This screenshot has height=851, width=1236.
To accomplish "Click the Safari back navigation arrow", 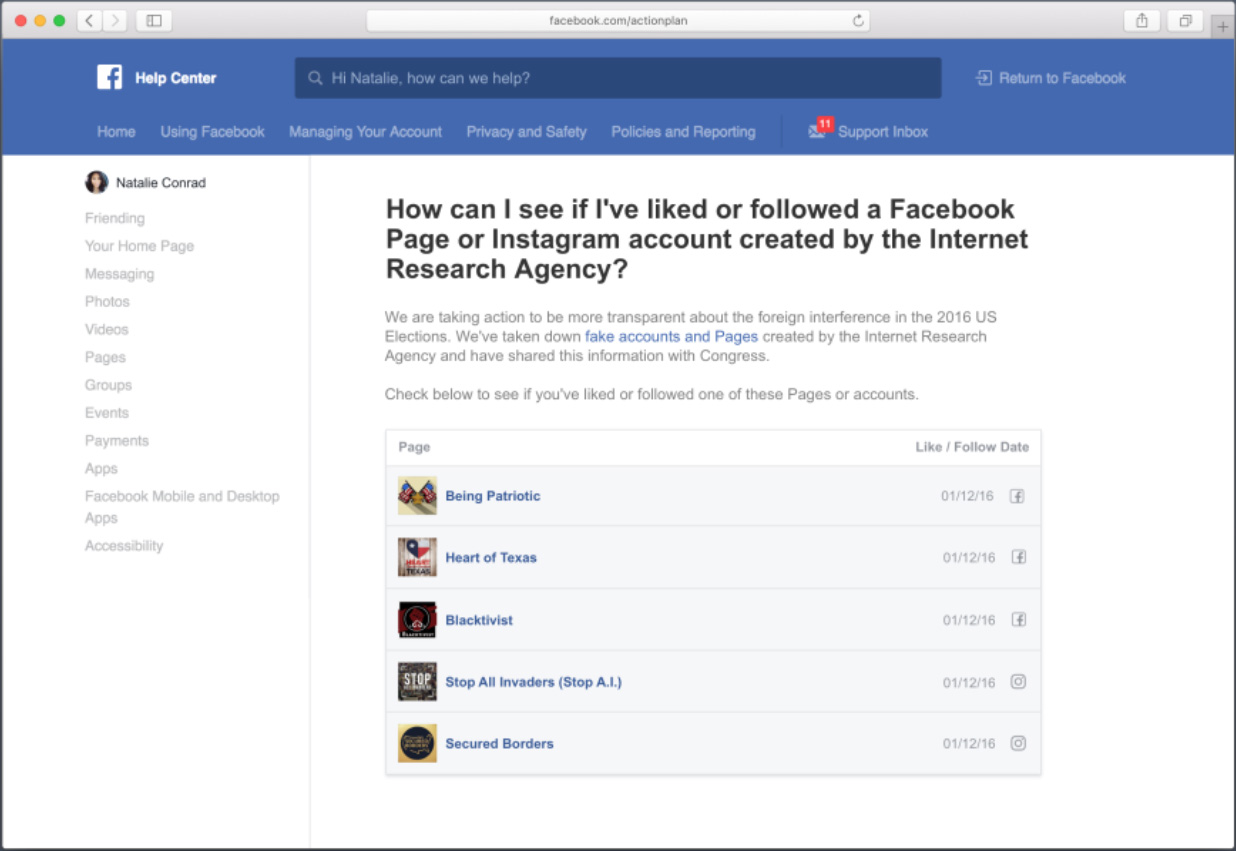I will tap(89, 20).
